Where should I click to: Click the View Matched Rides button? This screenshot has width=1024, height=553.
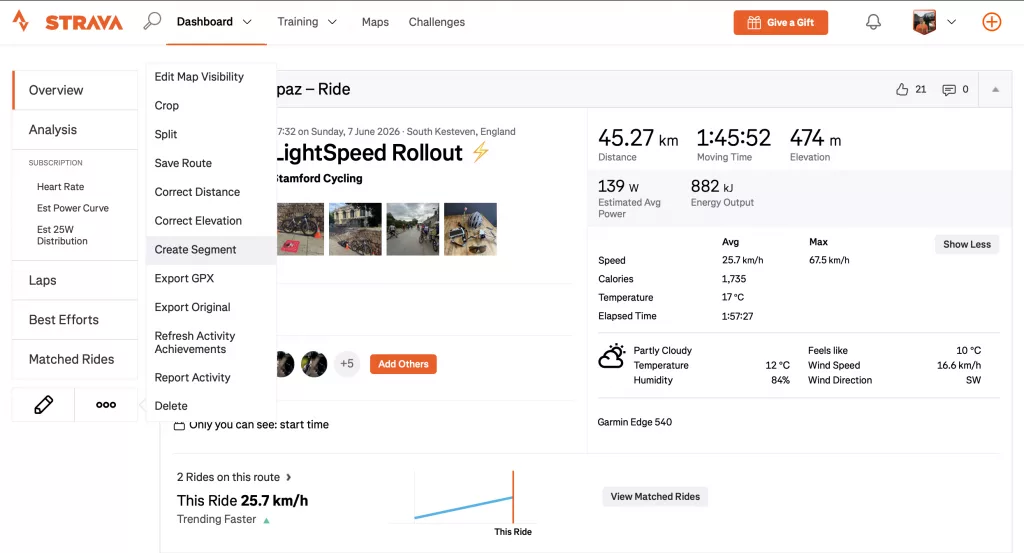pos(655,497)
